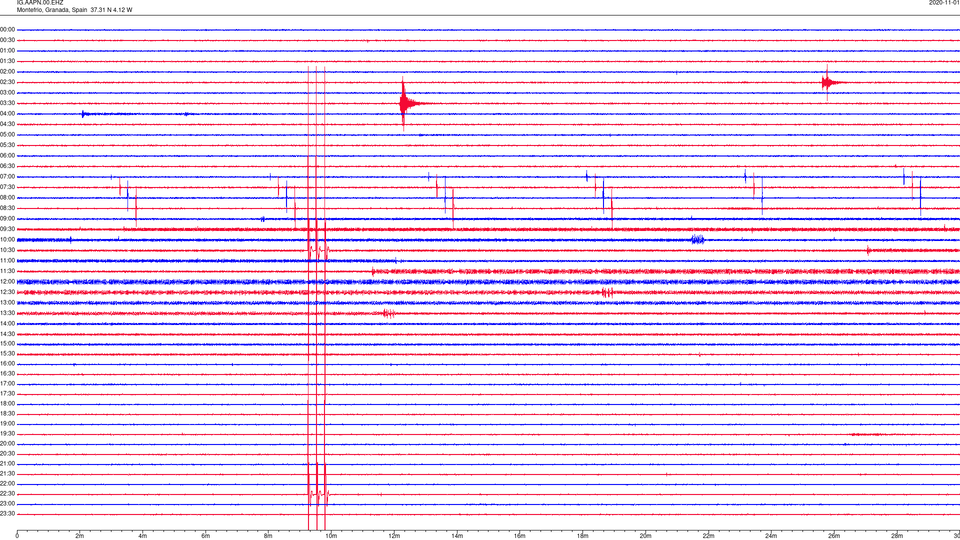Click the 26m axis tick label
Image resolution: width=960 pixels, height=540 pixels.
tap(834, 536)
